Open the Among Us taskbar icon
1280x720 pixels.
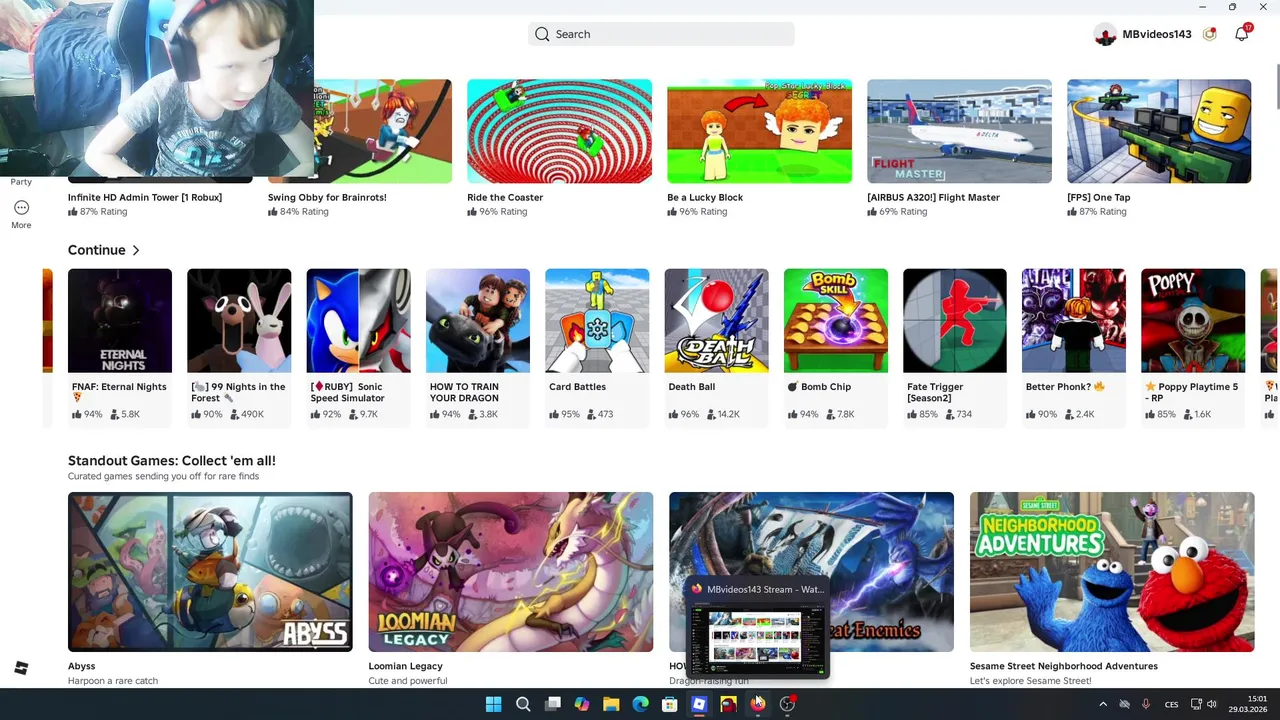(728, 704)
